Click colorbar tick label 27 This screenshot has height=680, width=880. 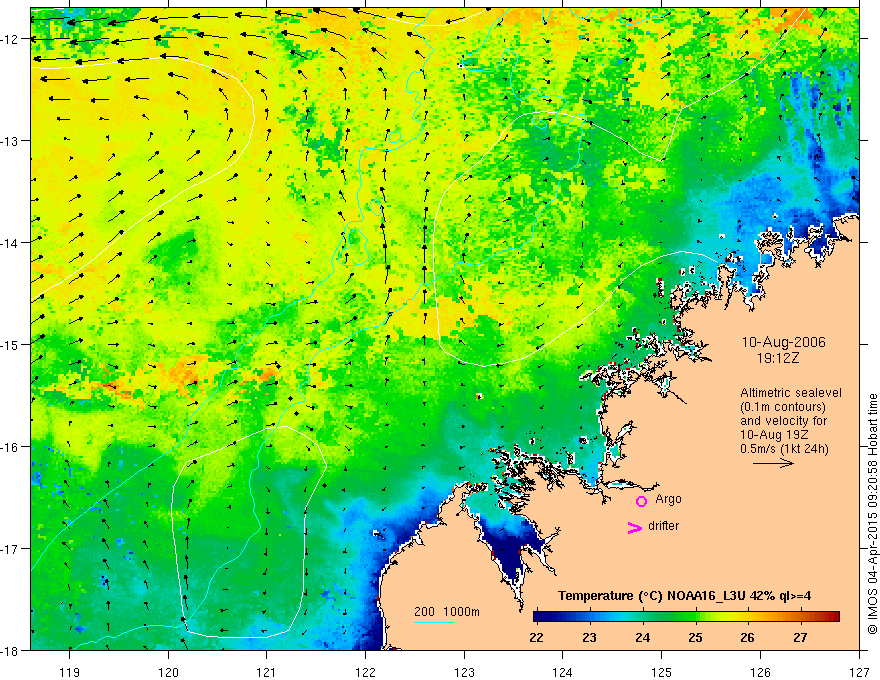click(x=800, y=637)
